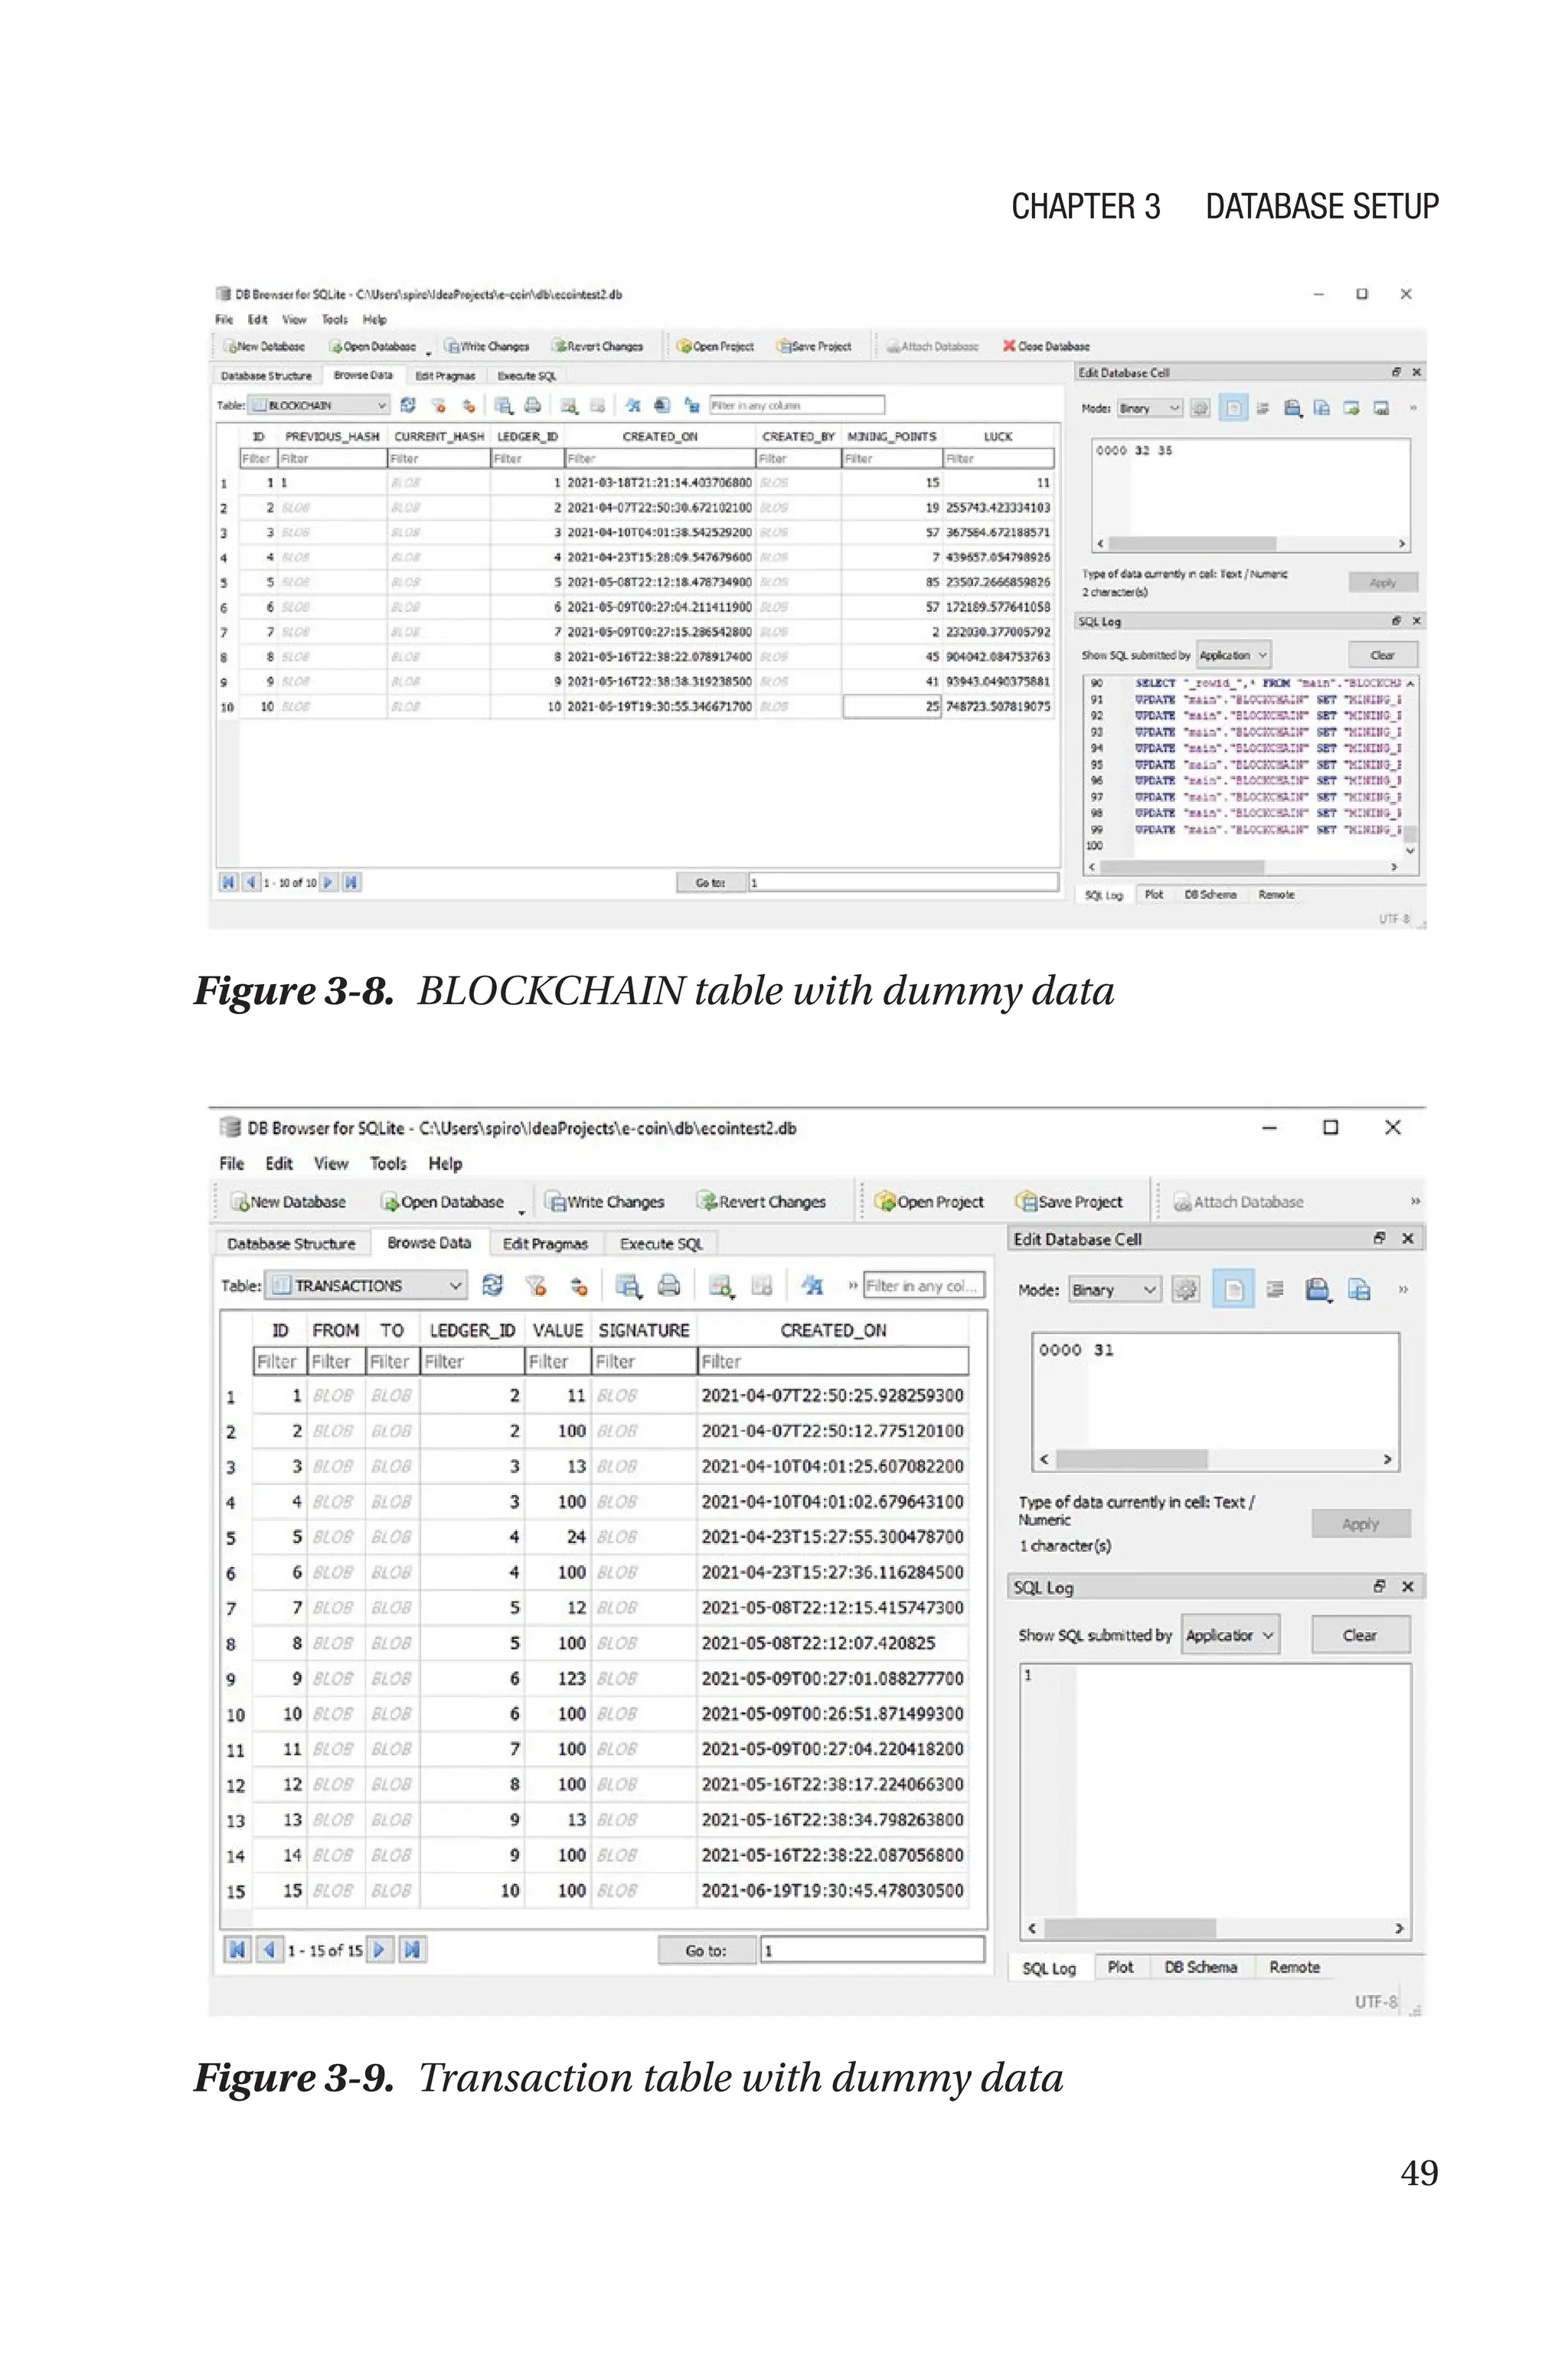The height and width of the screenshot is (2378, 1568).
Task: Open Table dropdown showing BLOCKCHAIN
Action: coord(319,405)
